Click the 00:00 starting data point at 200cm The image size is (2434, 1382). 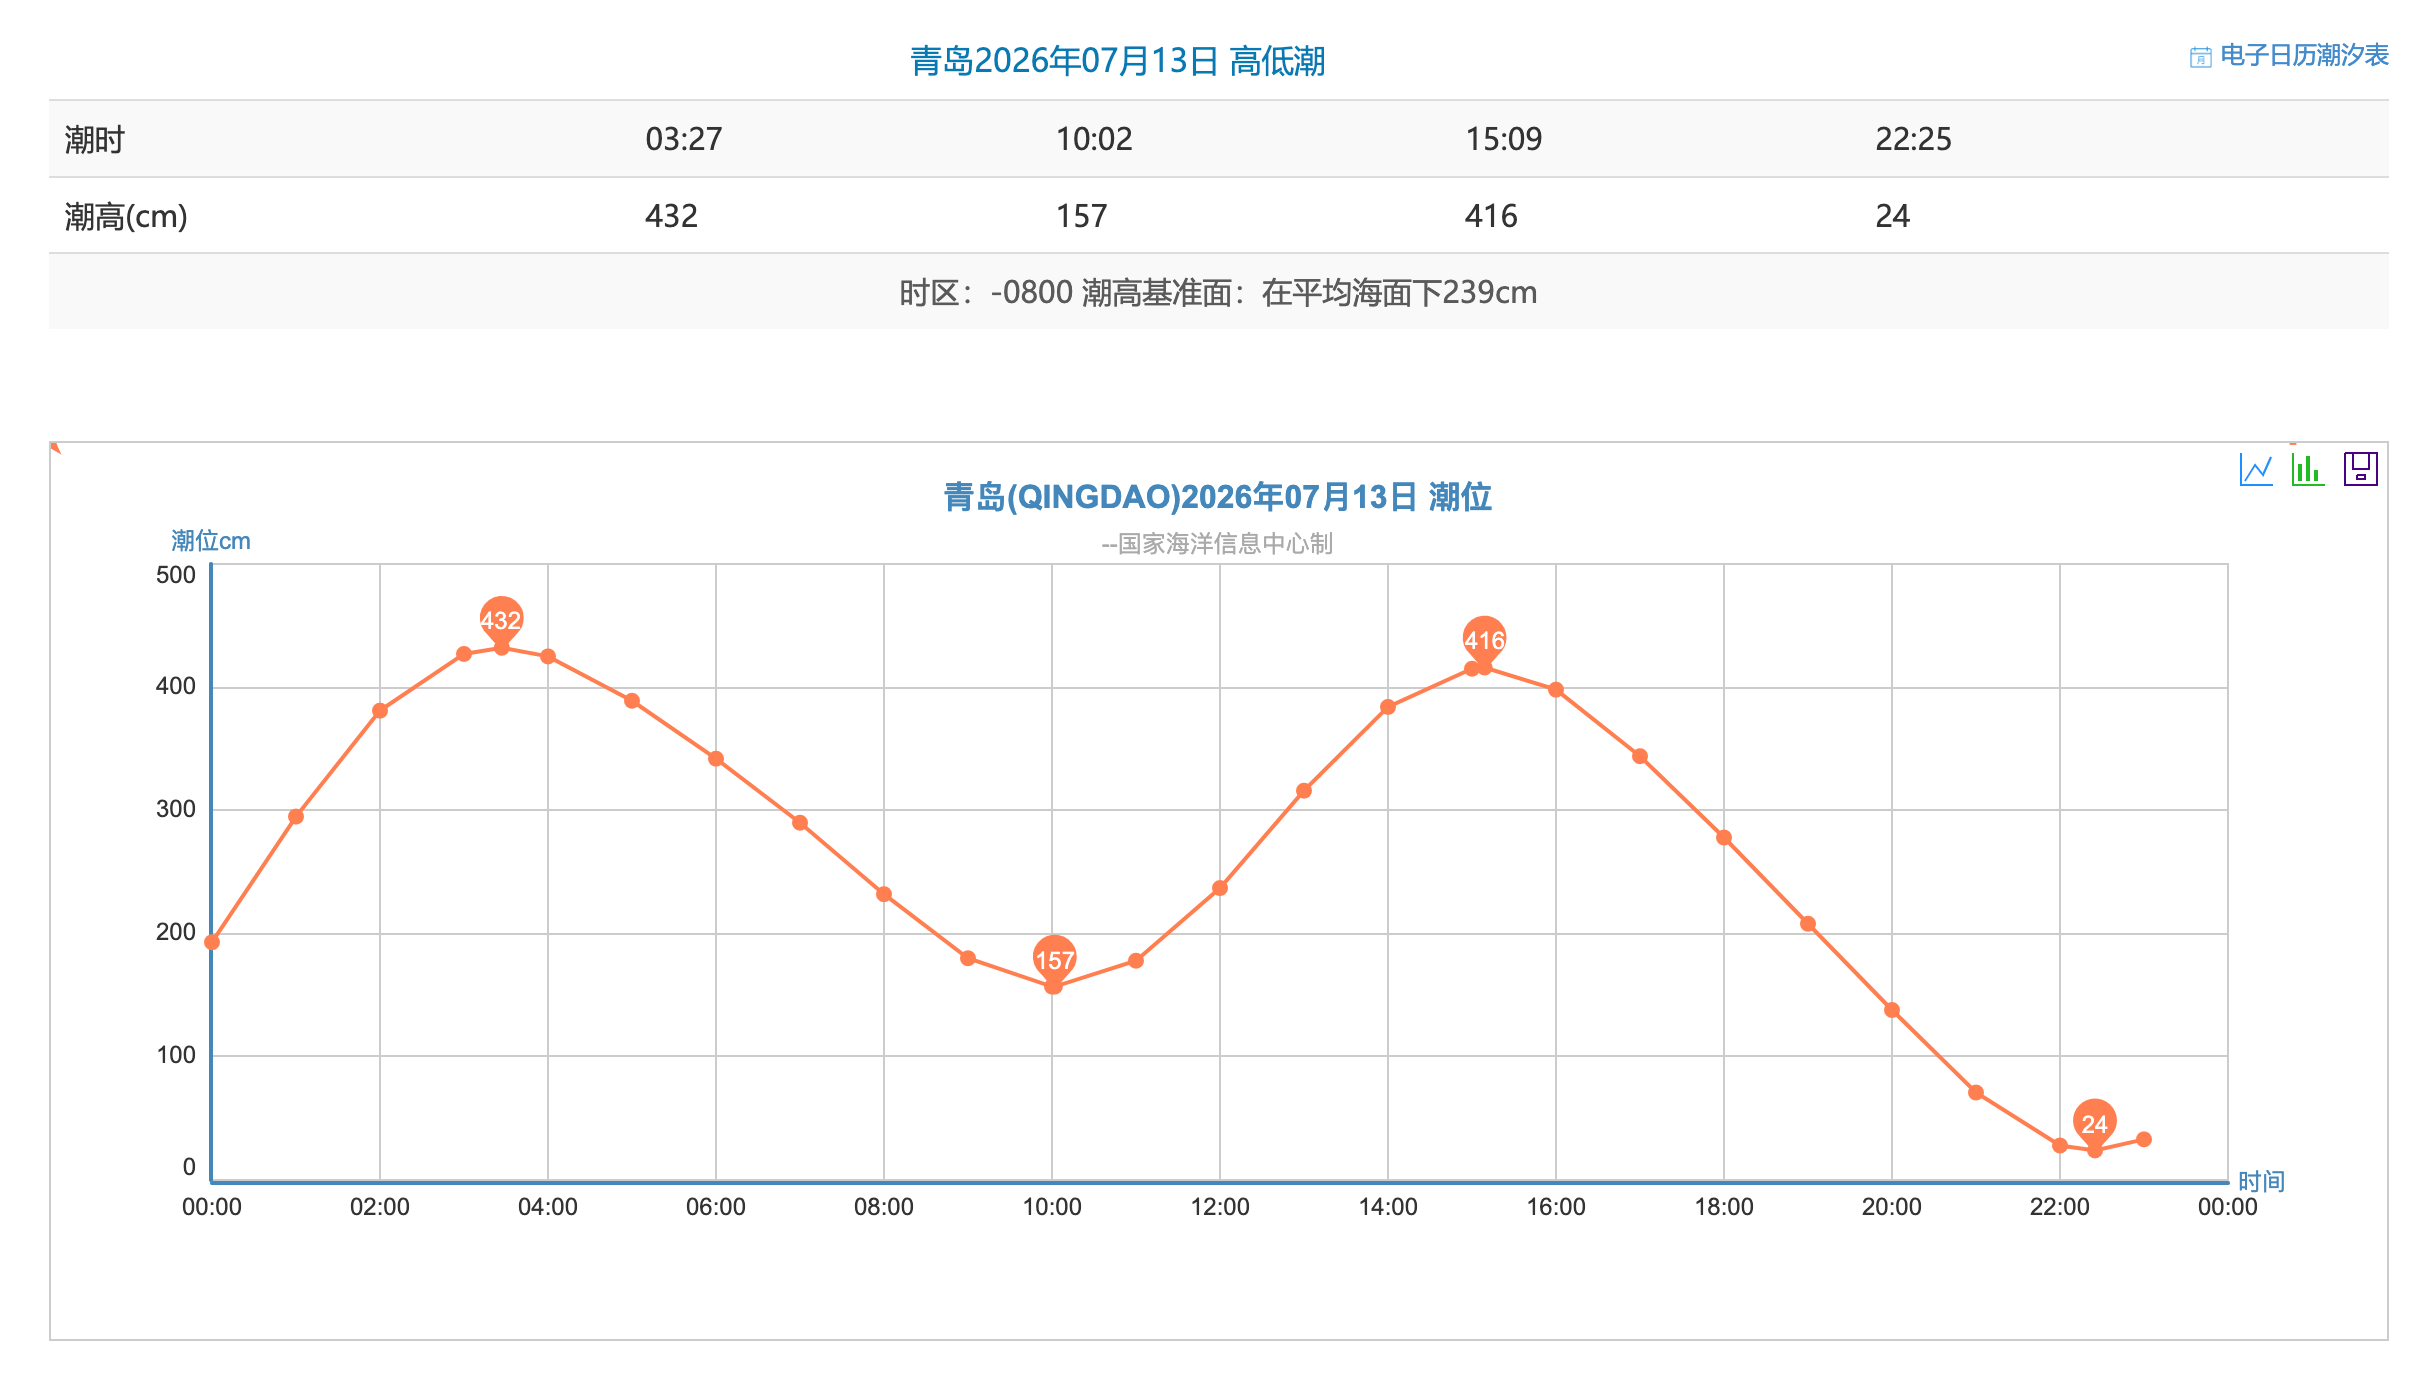(212, 942)
